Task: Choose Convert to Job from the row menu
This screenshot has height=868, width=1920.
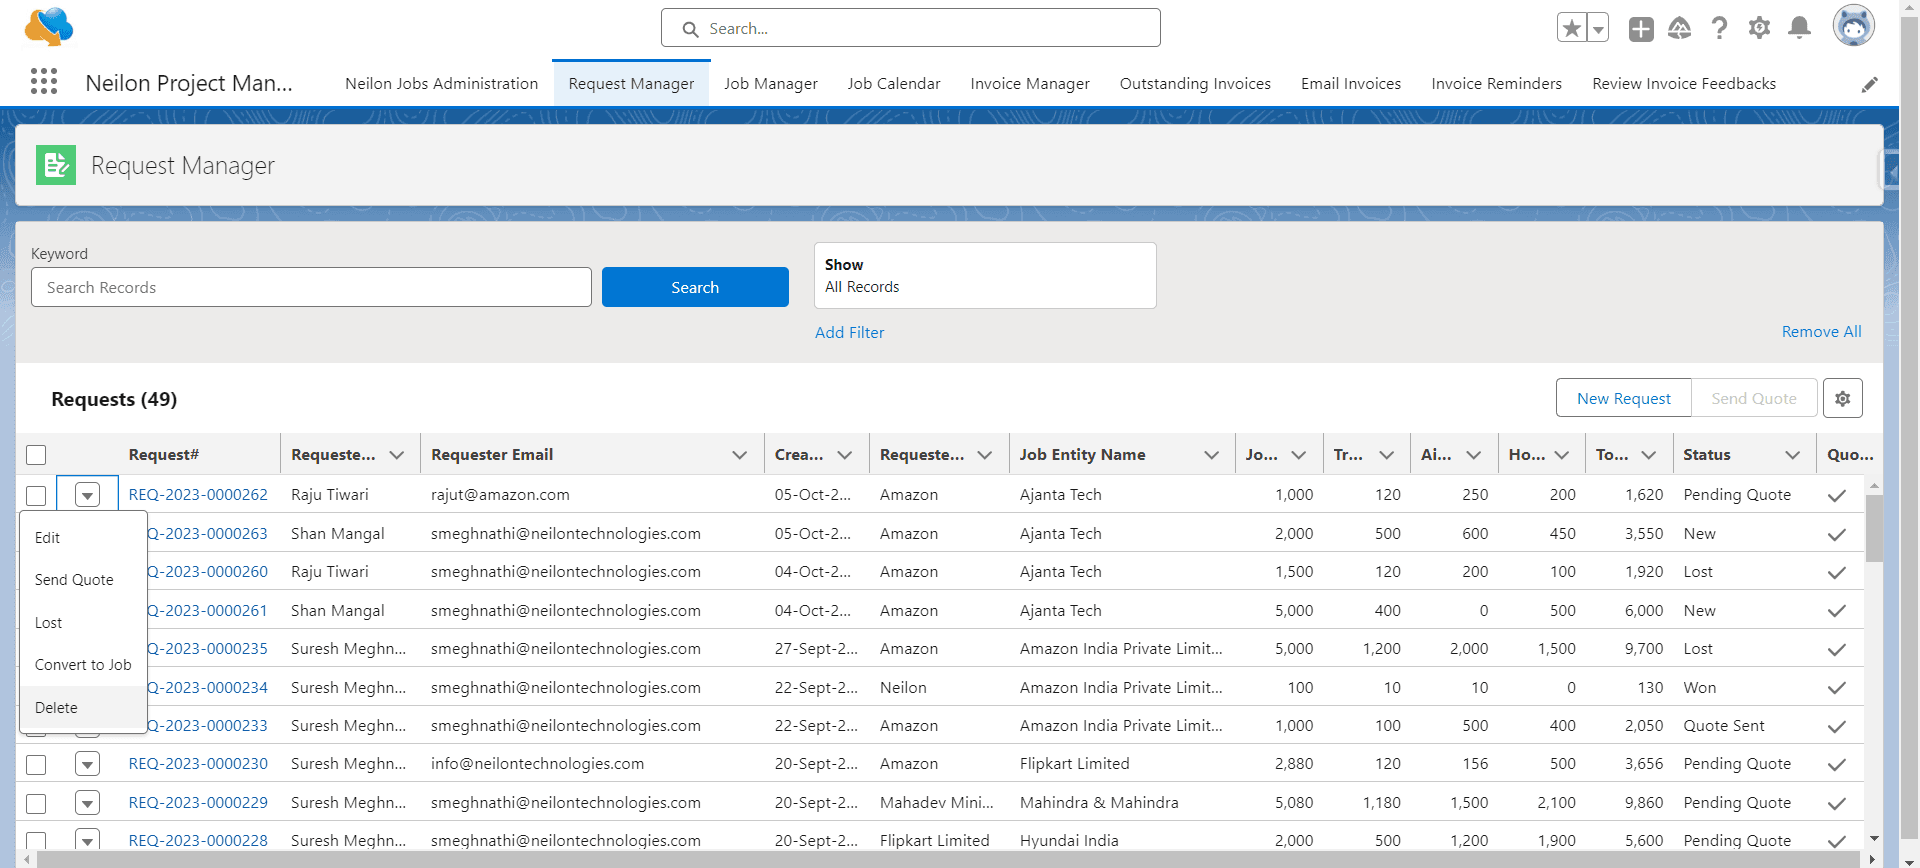Action: pyautogui.click(x=83, y=665)
